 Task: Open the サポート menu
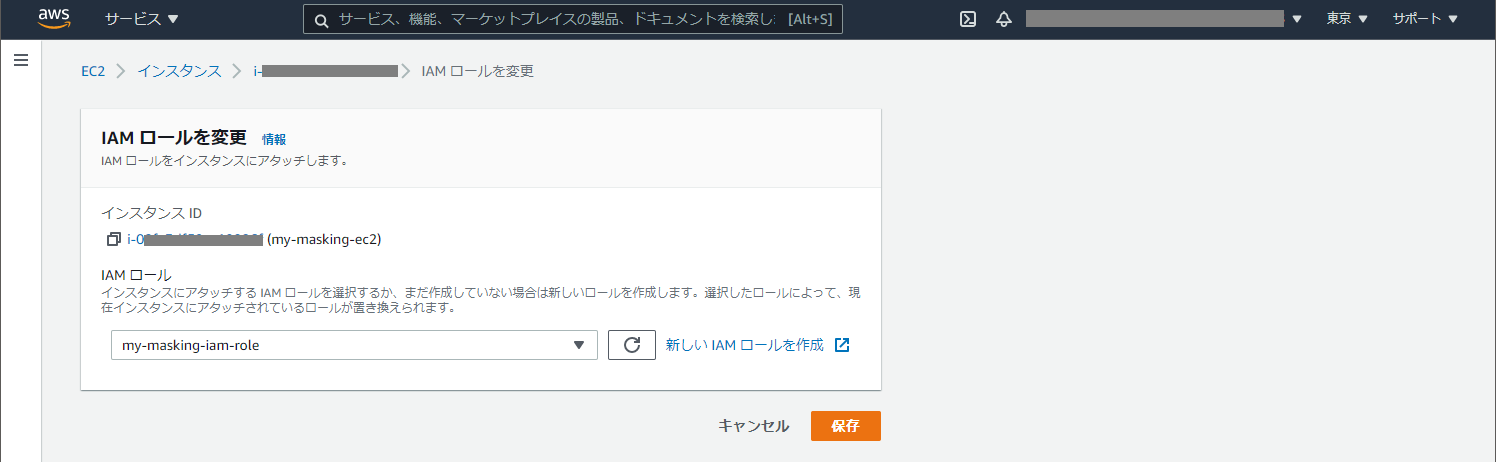pos(1424,19)
